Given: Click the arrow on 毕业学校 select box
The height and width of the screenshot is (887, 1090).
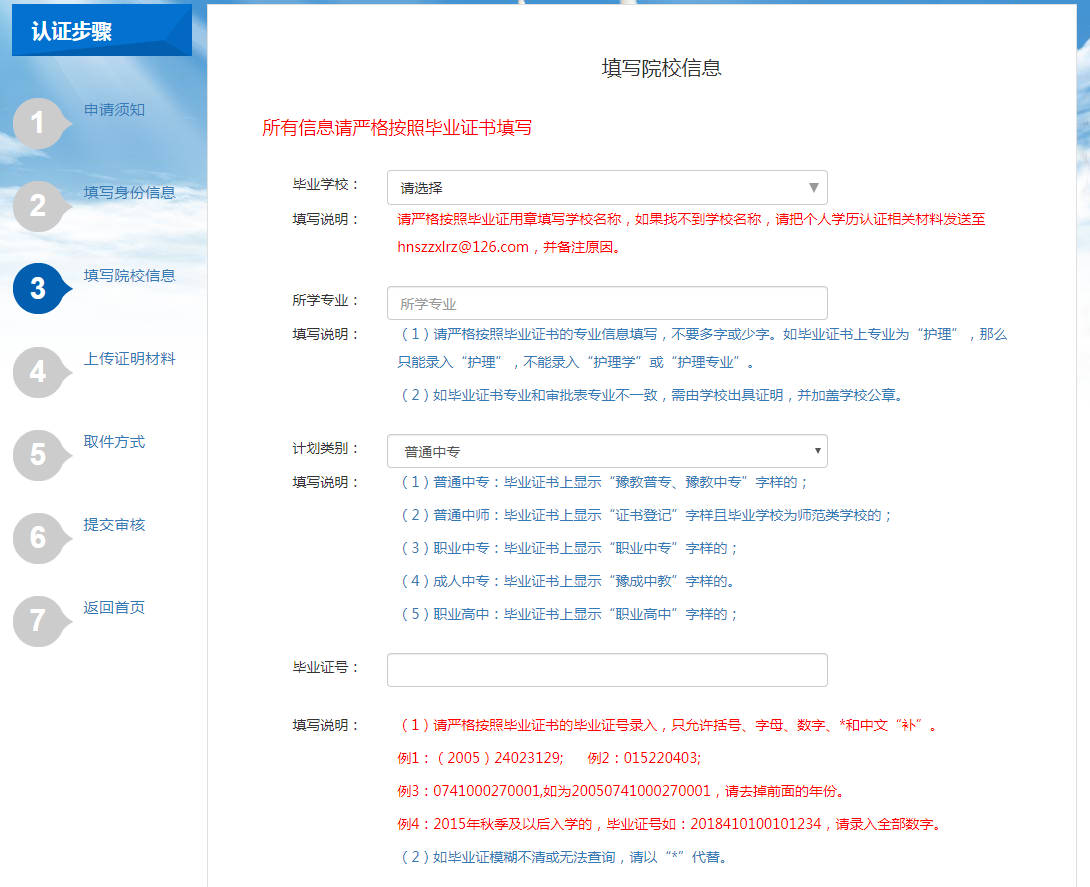Looking at the screenshot, I should [813, 187].
